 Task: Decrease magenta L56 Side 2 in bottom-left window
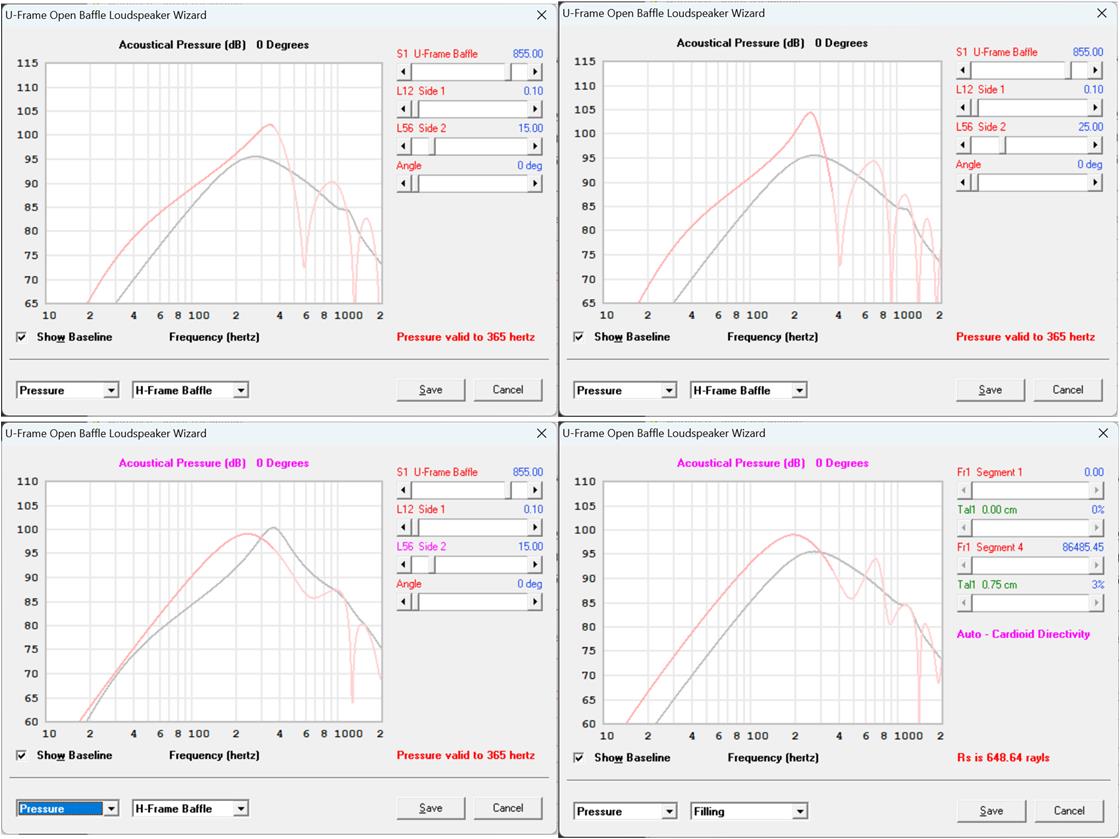pyautogui.click(x=404, y=564)
